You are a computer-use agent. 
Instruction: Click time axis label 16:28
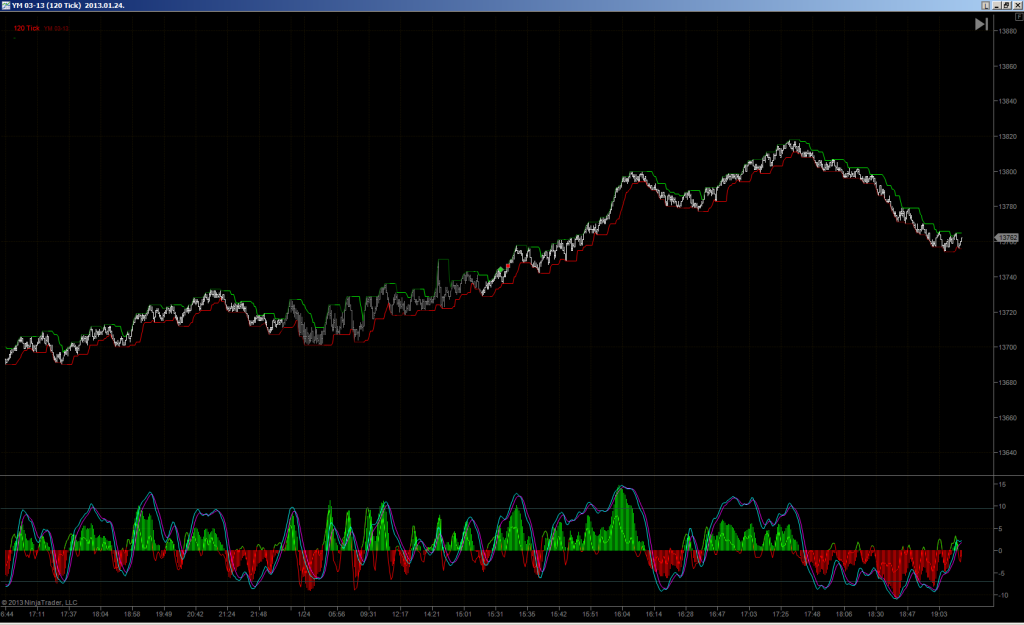(686, 614)
